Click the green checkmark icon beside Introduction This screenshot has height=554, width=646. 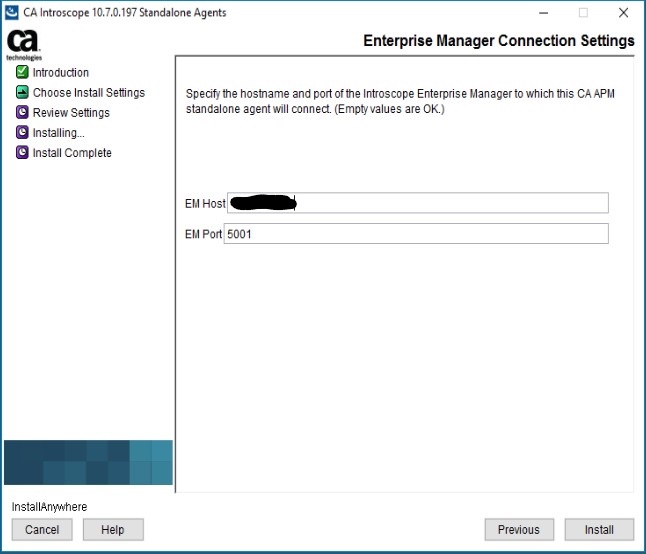coord(22,72)
